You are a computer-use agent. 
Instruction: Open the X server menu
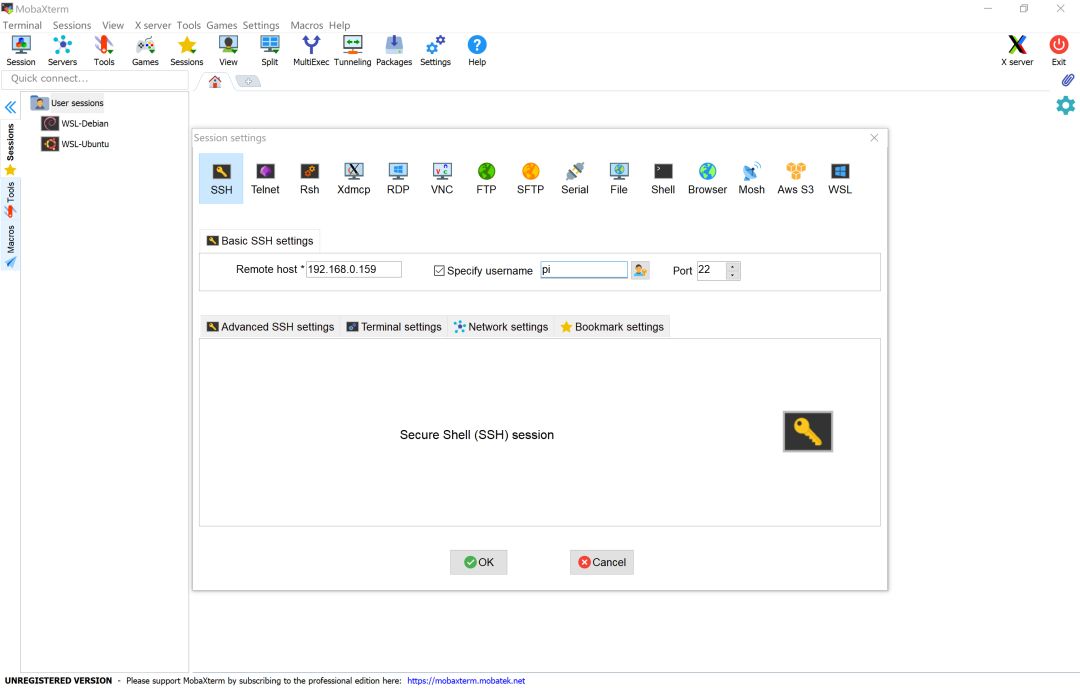coord(153,25)
